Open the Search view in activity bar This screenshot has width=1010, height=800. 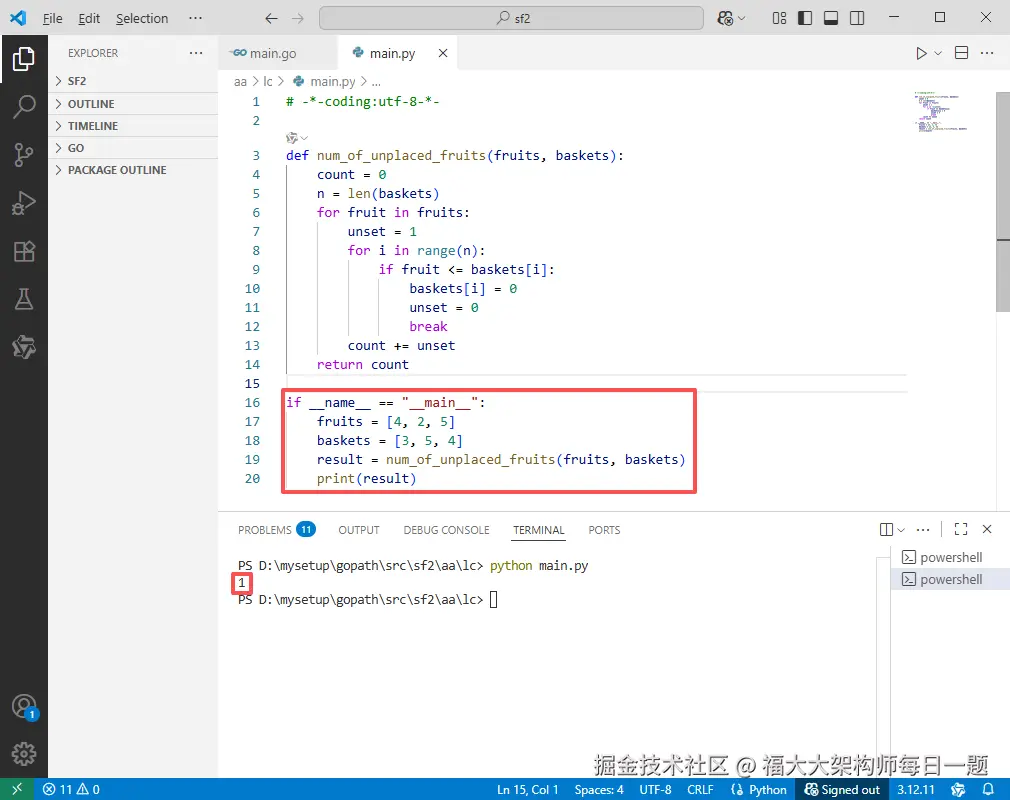pos(24,106)
